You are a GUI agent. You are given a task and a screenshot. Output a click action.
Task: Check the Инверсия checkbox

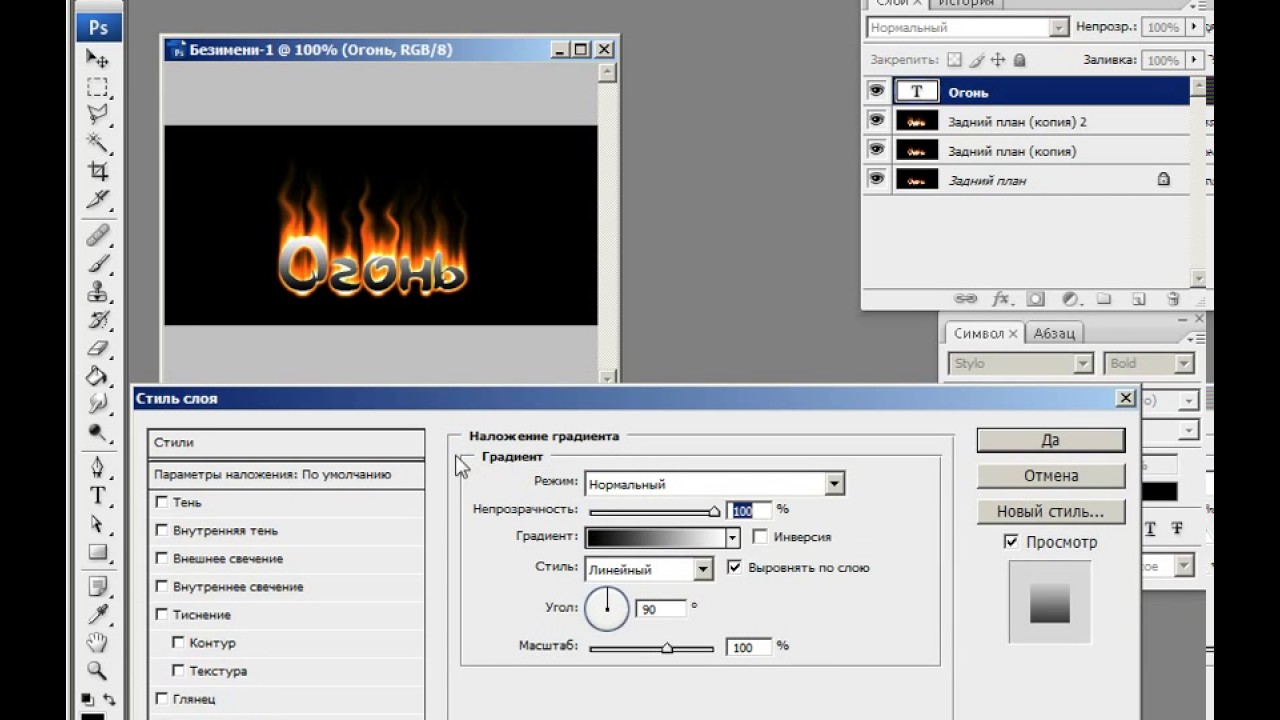tap(760, 537)
